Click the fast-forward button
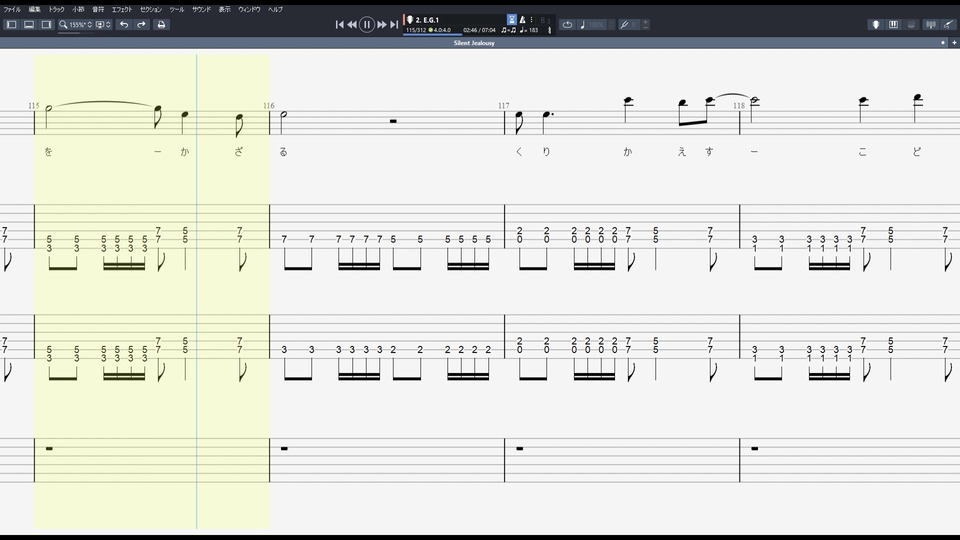This screenshot has width=960, height=540. [x=381, y=24]
